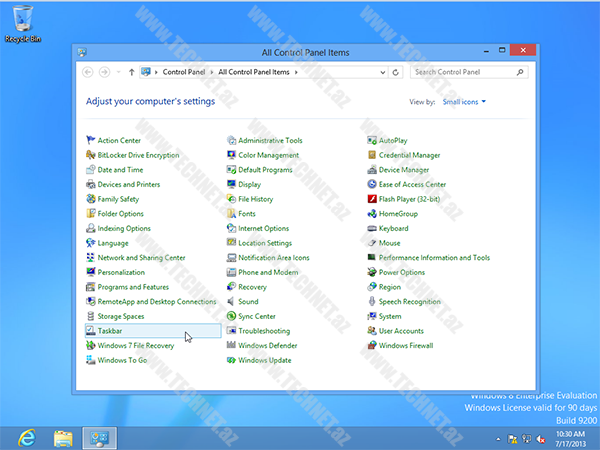Click the Sound speaker icon
The width and height of the screenshot is (600, 450).
(231, 302)
